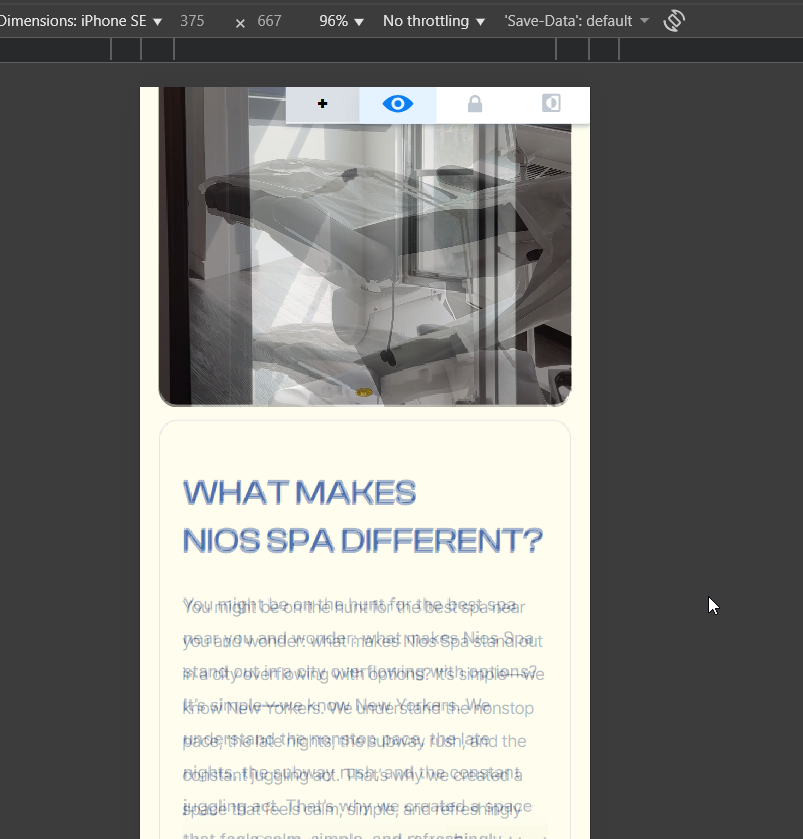Click the paragraph line beginning 'You might be on the hunt'

pyautogui.click(x=354, y=607)
